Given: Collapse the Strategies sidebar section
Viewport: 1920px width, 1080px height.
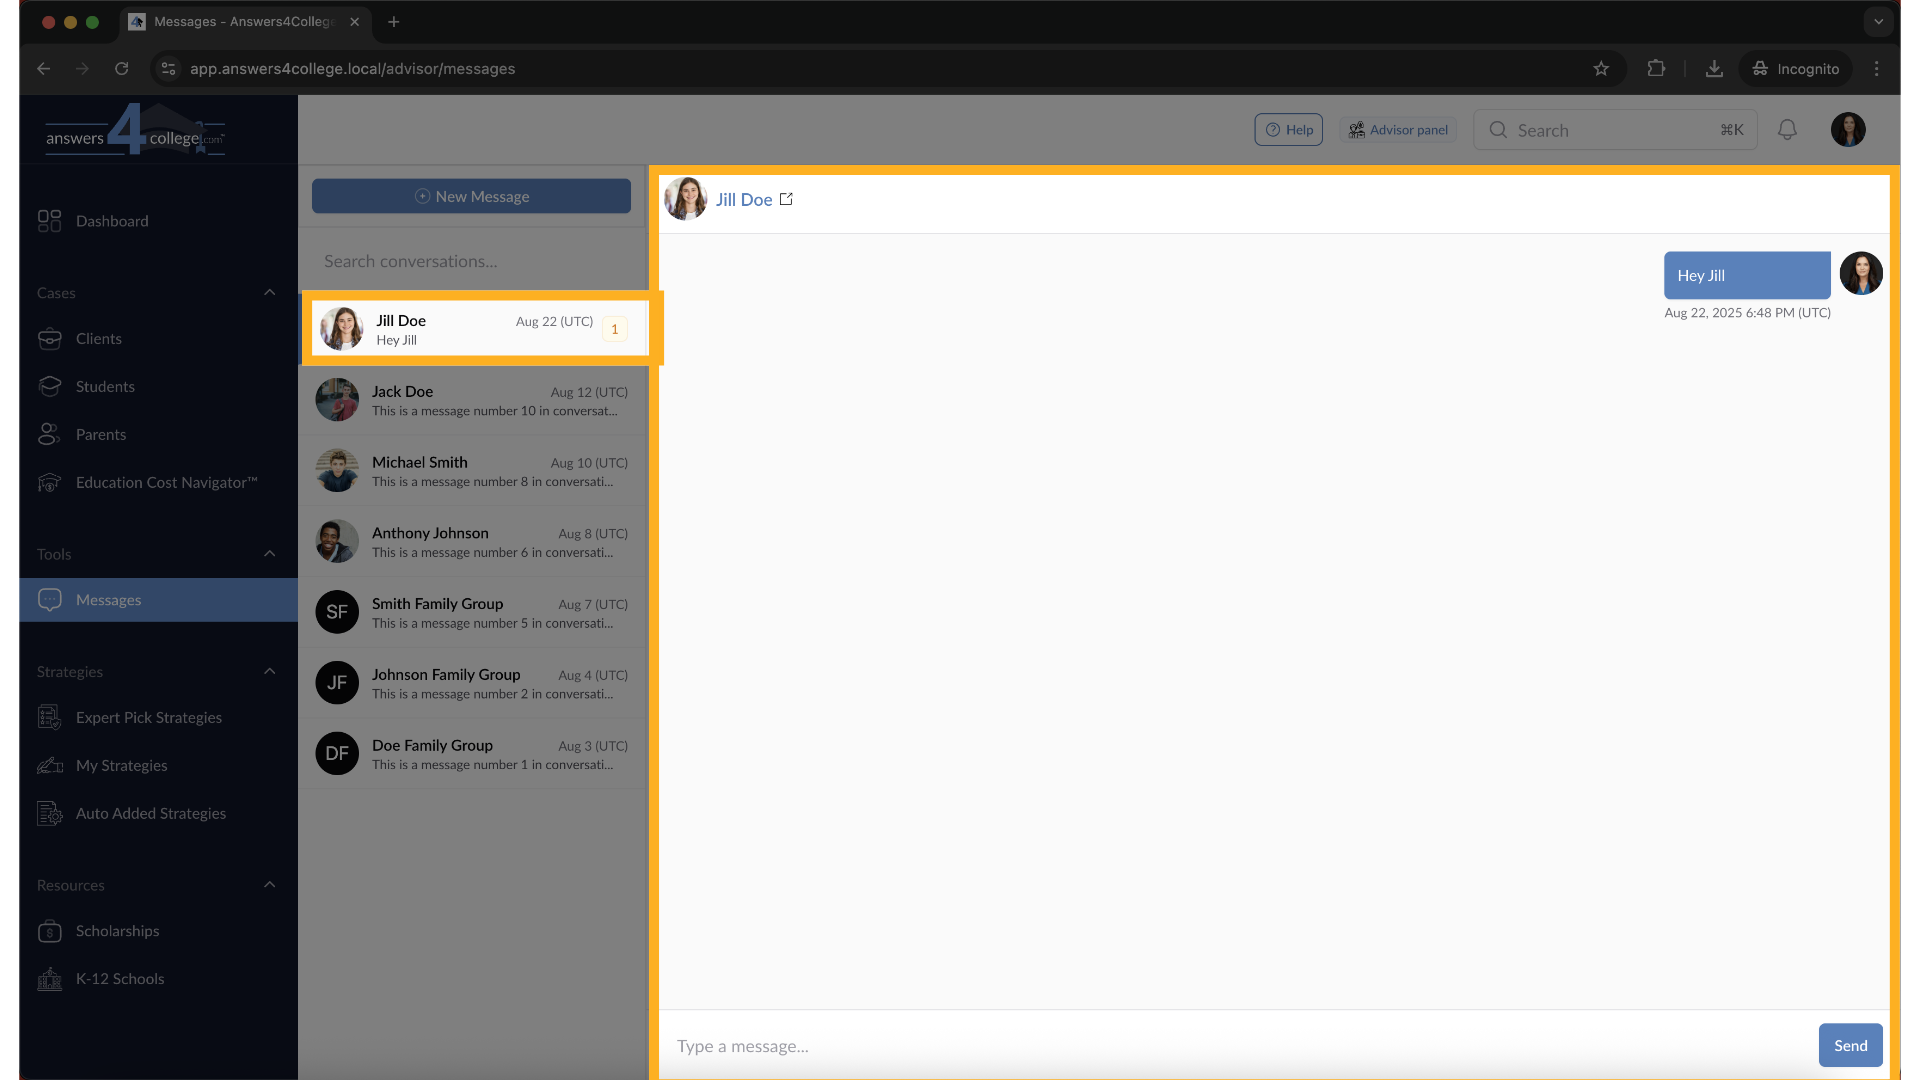Looking at the screenshot, I should (x=269, y=672).
